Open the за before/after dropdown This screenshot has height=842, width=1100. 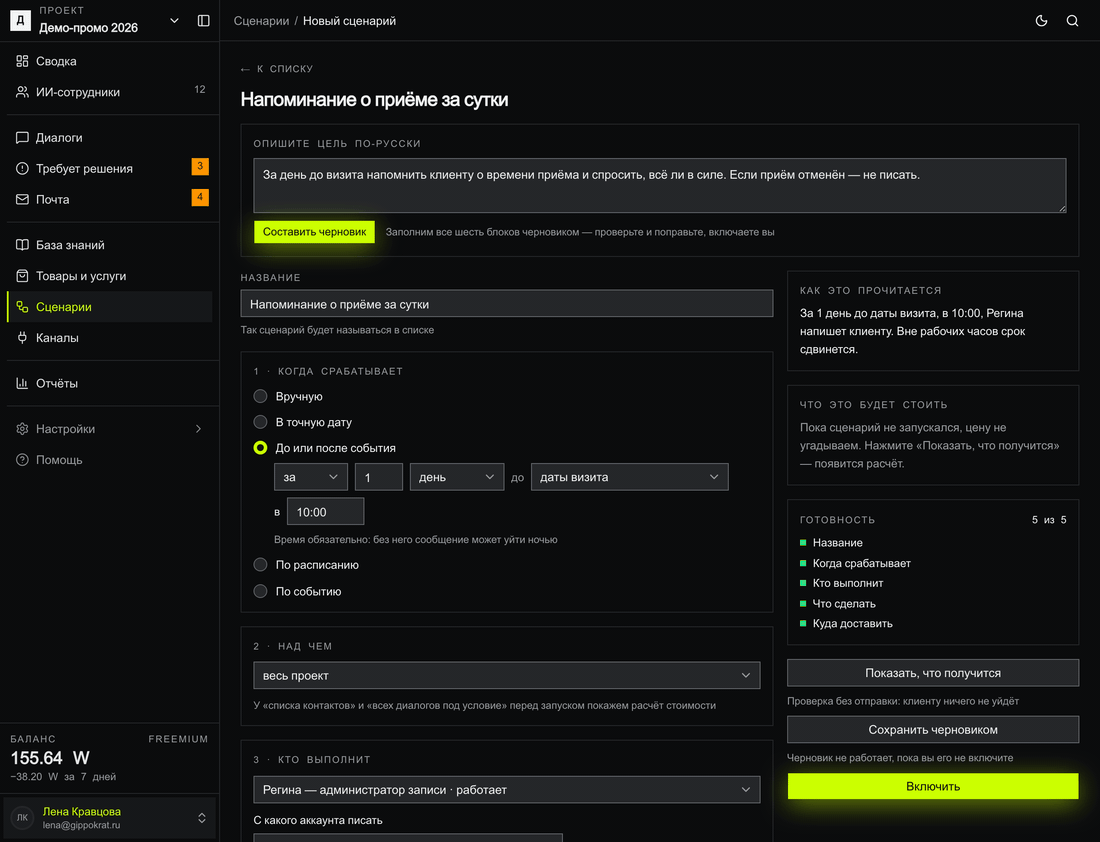click(311, 477)
